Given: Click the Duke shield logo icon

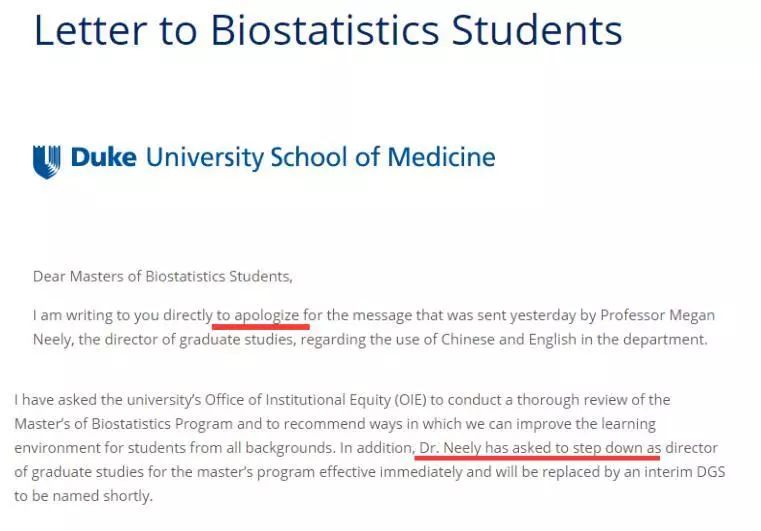Looking at the screenshot, I should [47, 162].
